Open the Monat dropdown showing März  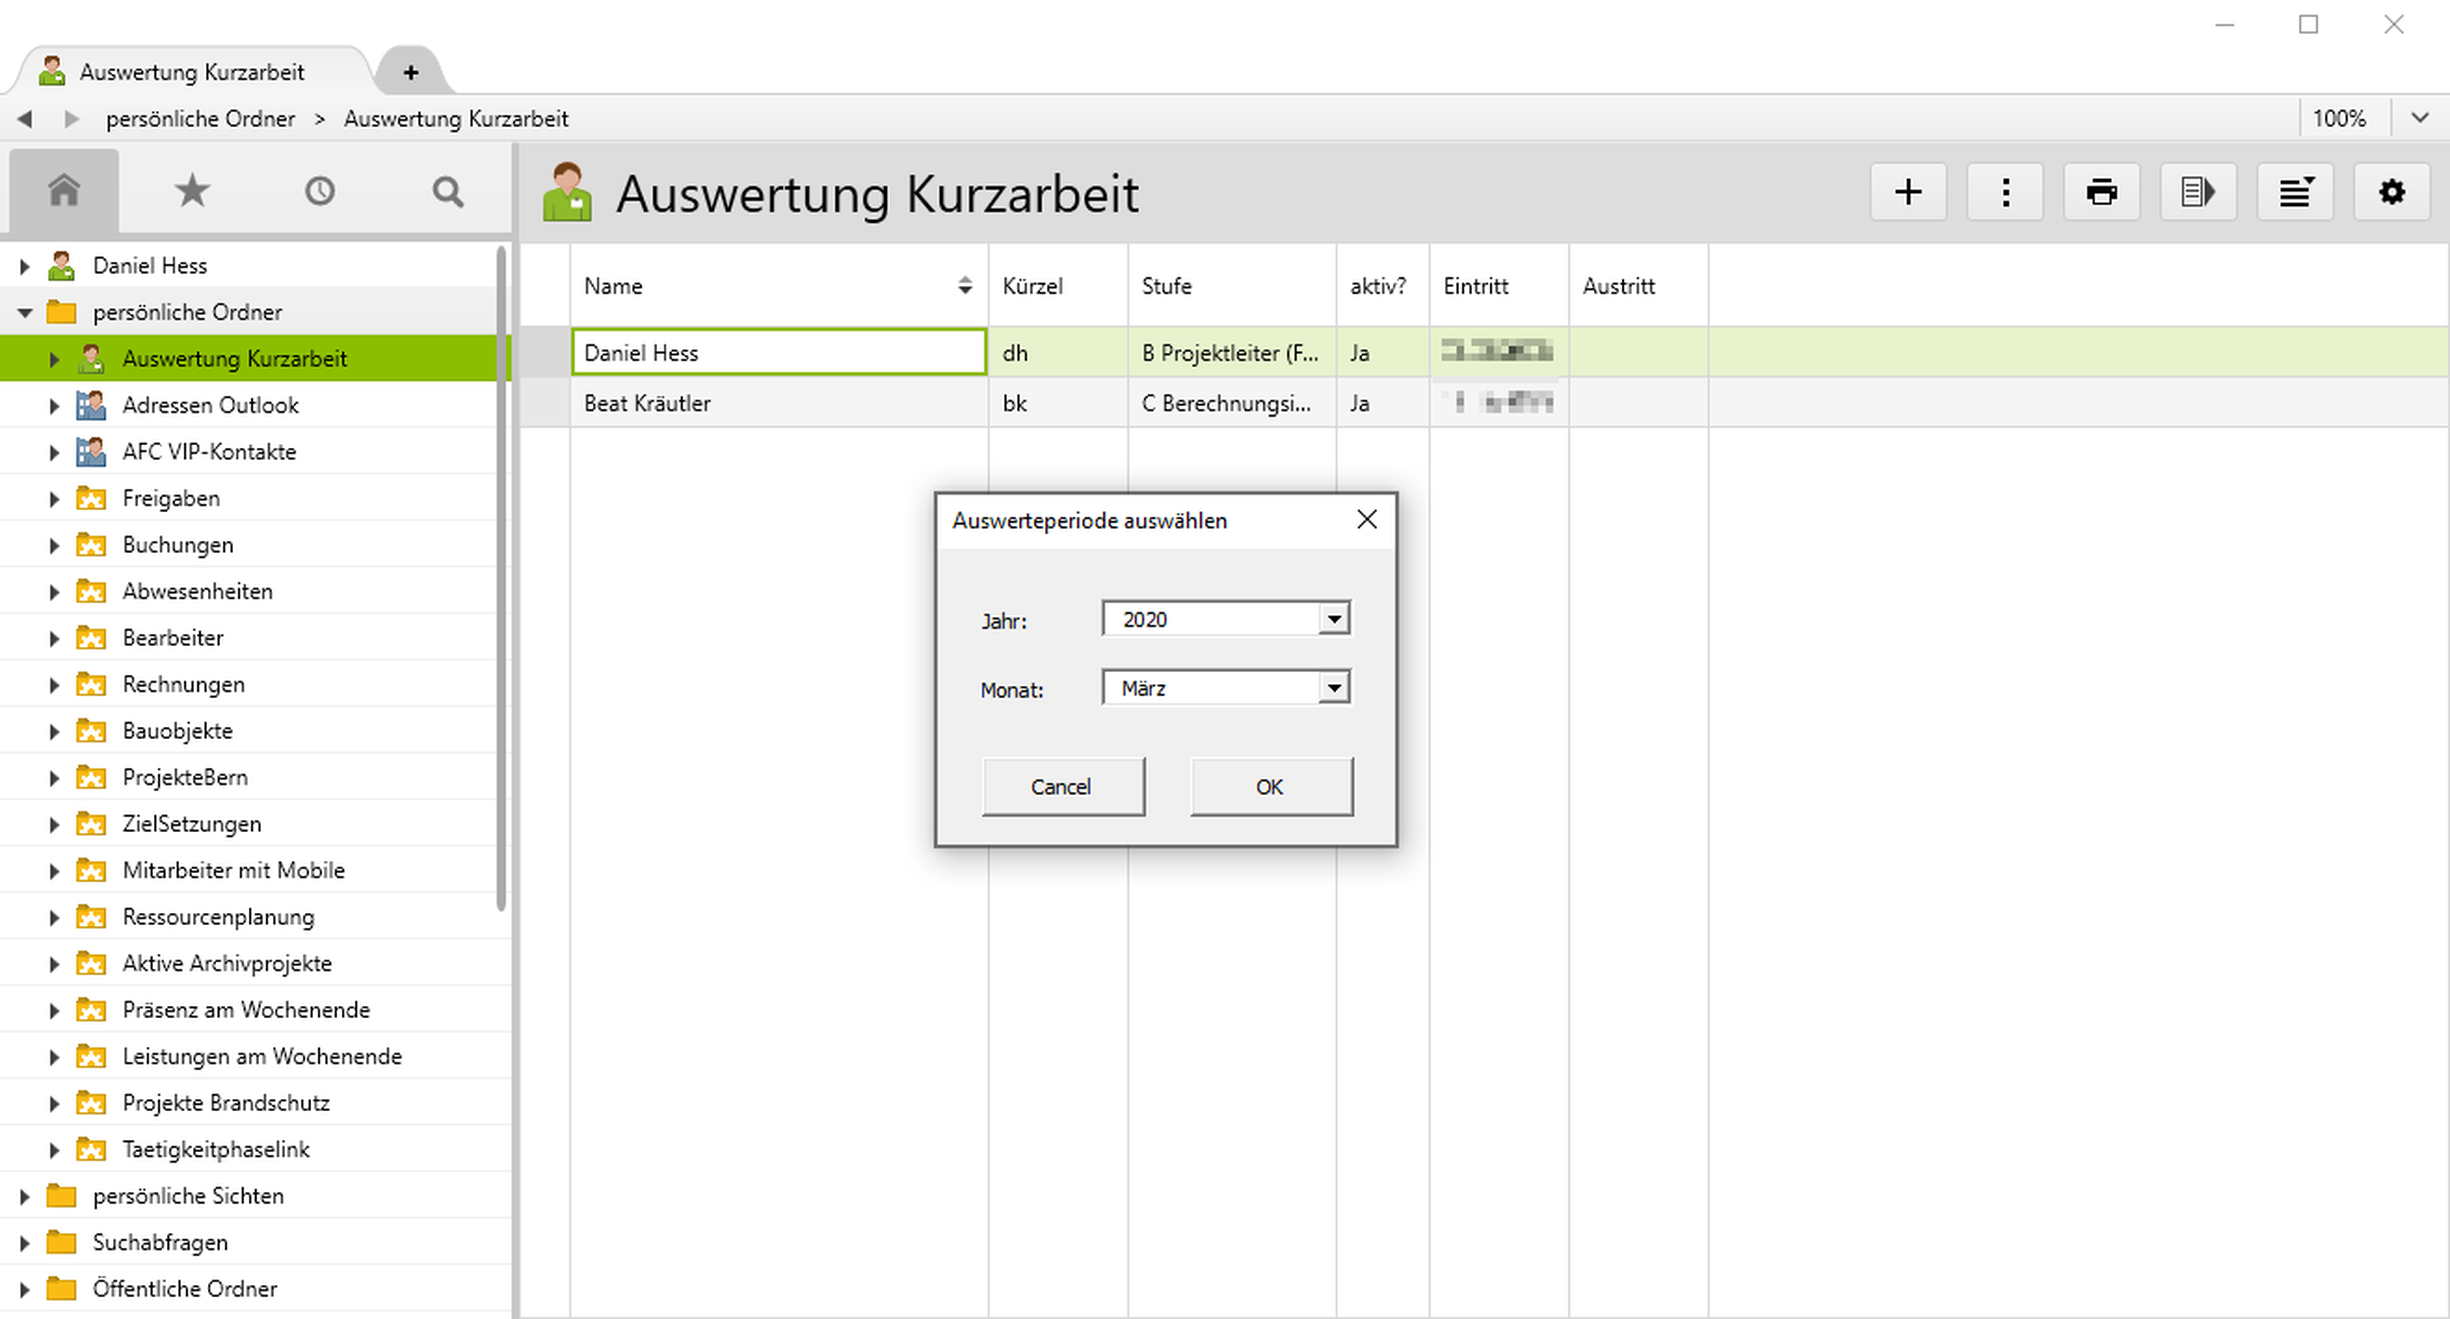1334,688
